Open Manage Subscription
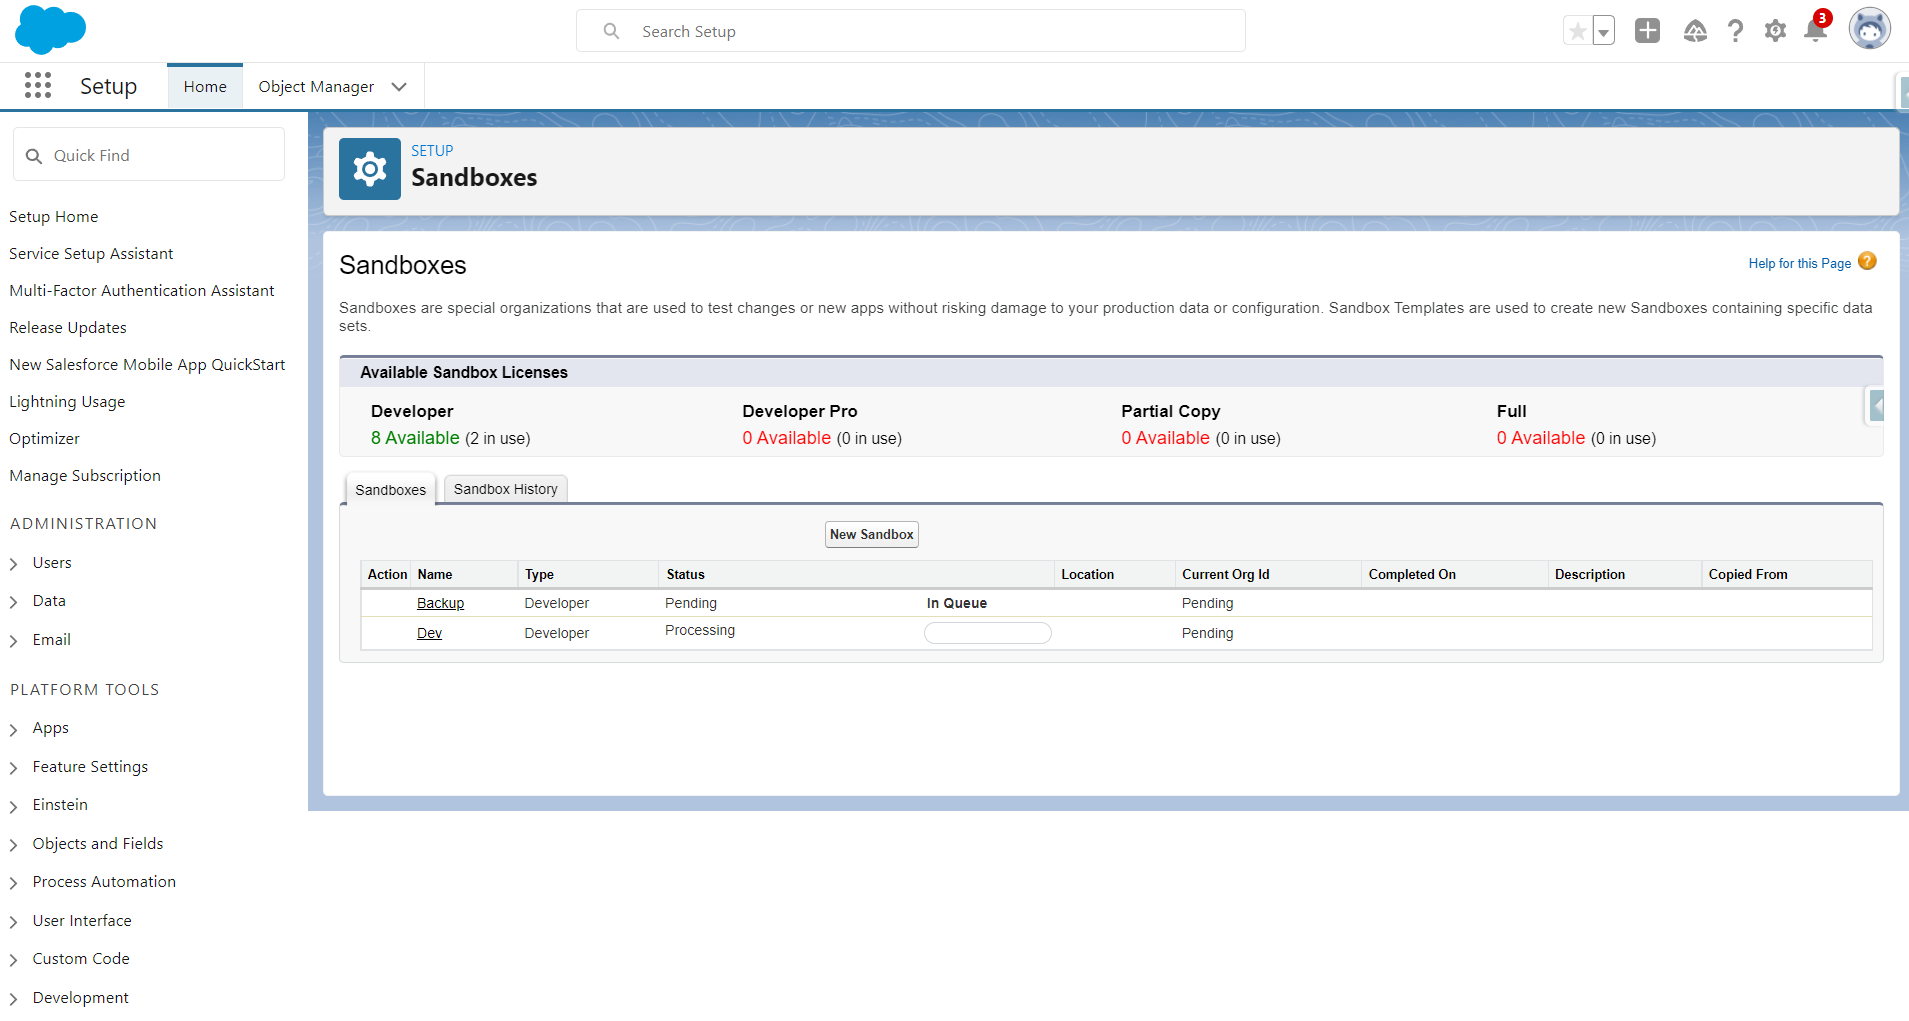Image resolution: width=1909 pixels, height=1021 pixels. 85,476
